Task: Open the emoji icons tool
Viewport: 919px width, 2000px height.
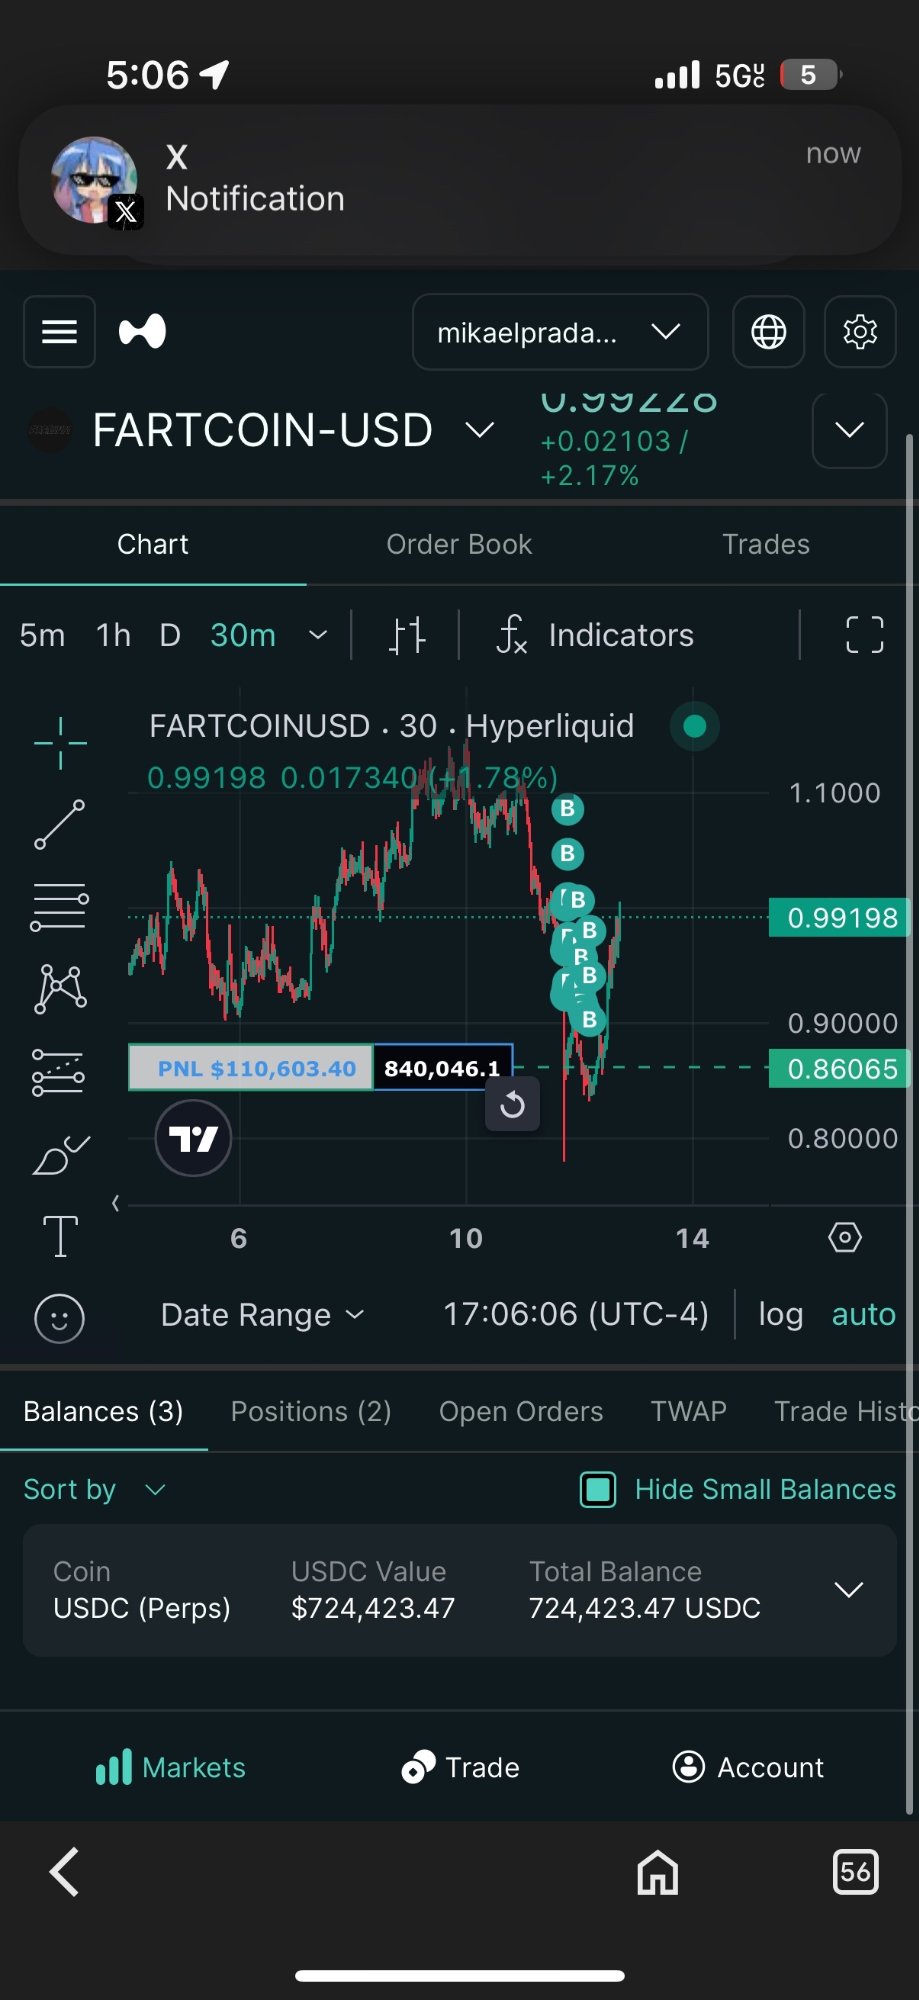Action: [x=60, y=1318]
